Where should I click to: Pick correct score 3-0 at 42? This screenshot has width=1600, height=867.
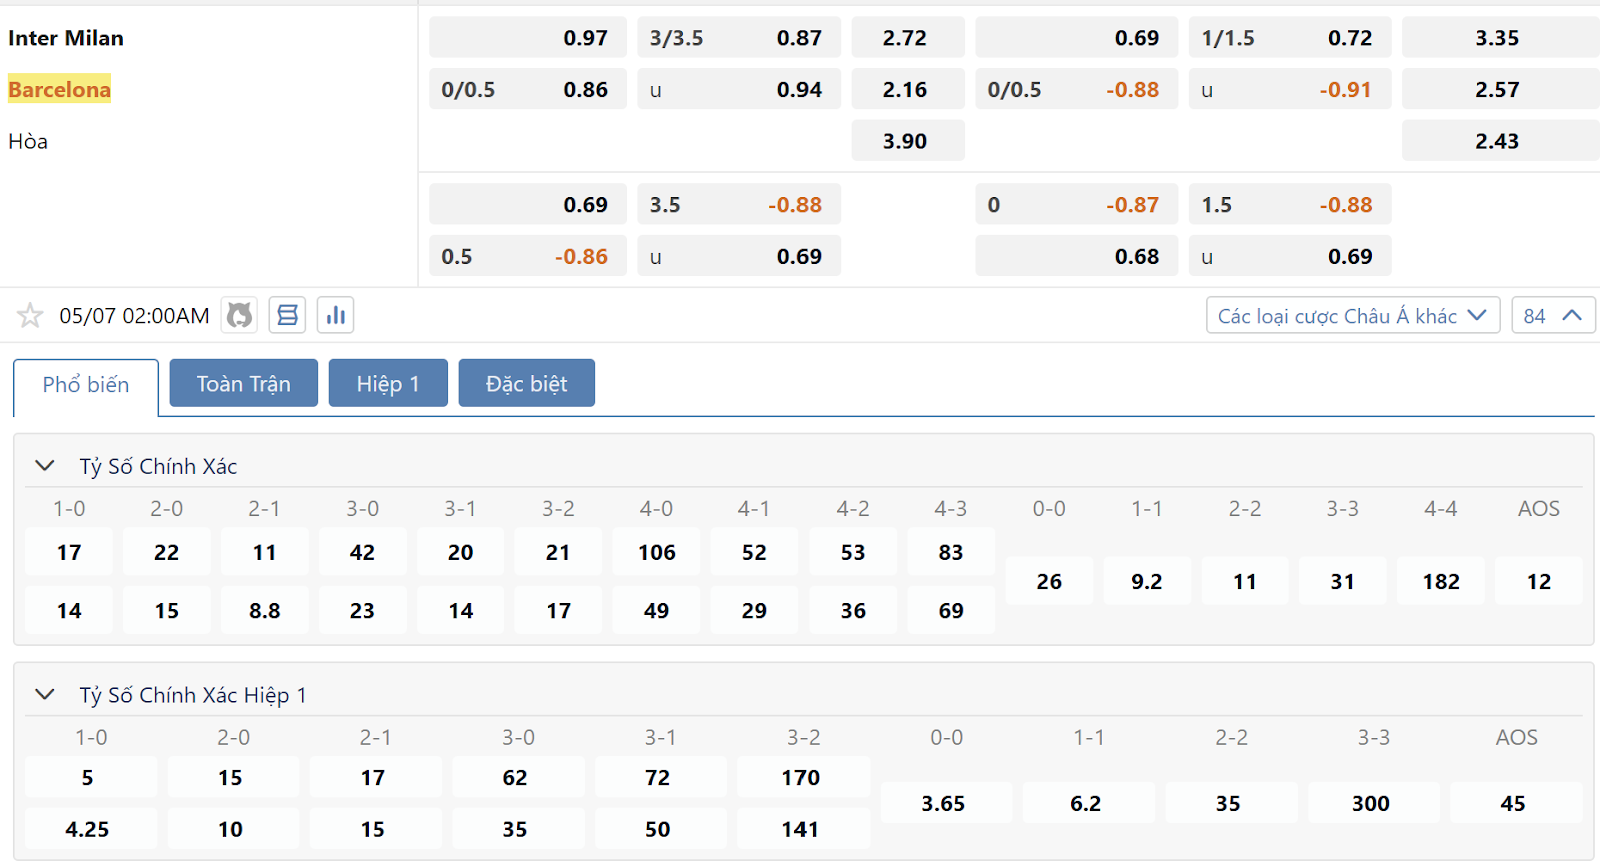tap(363, 552)
